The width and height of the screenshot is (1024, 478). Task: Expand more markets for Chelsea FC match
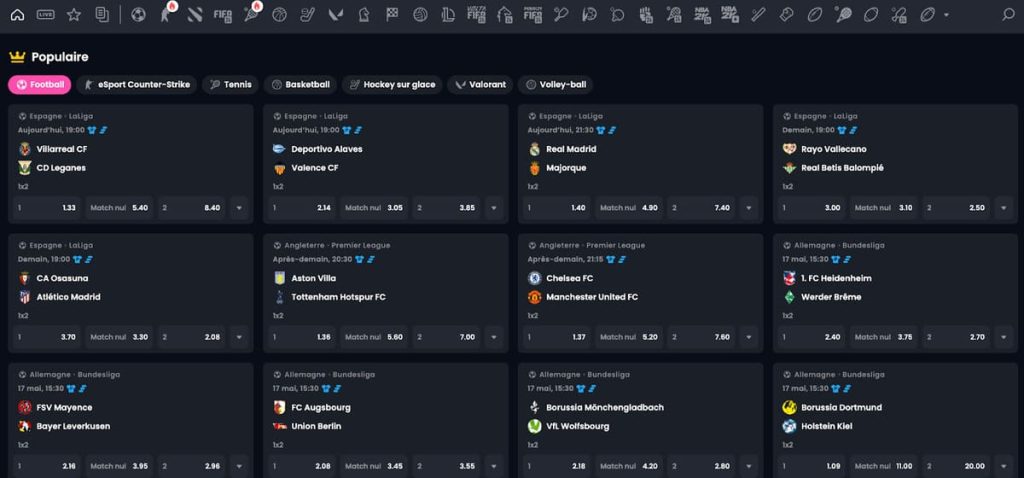748,337
